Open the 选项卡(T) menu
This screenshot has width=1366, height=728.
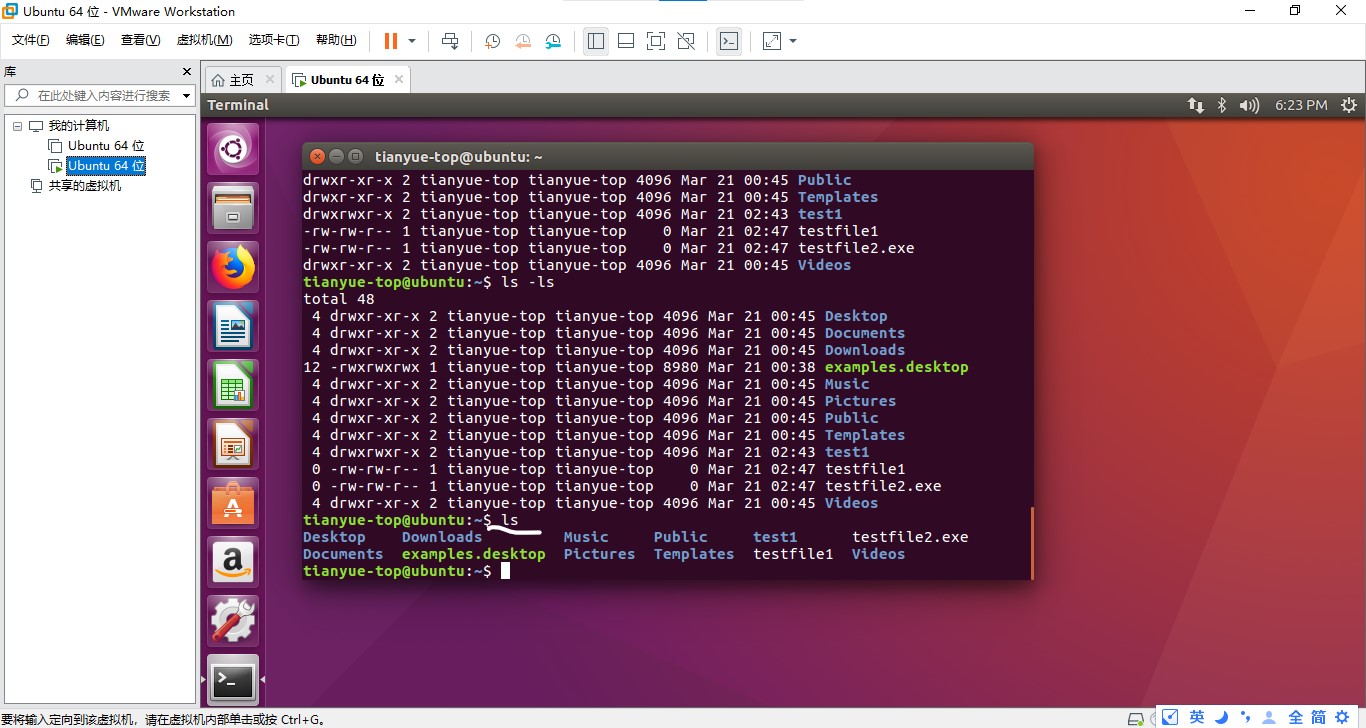[x=274, y=40]
